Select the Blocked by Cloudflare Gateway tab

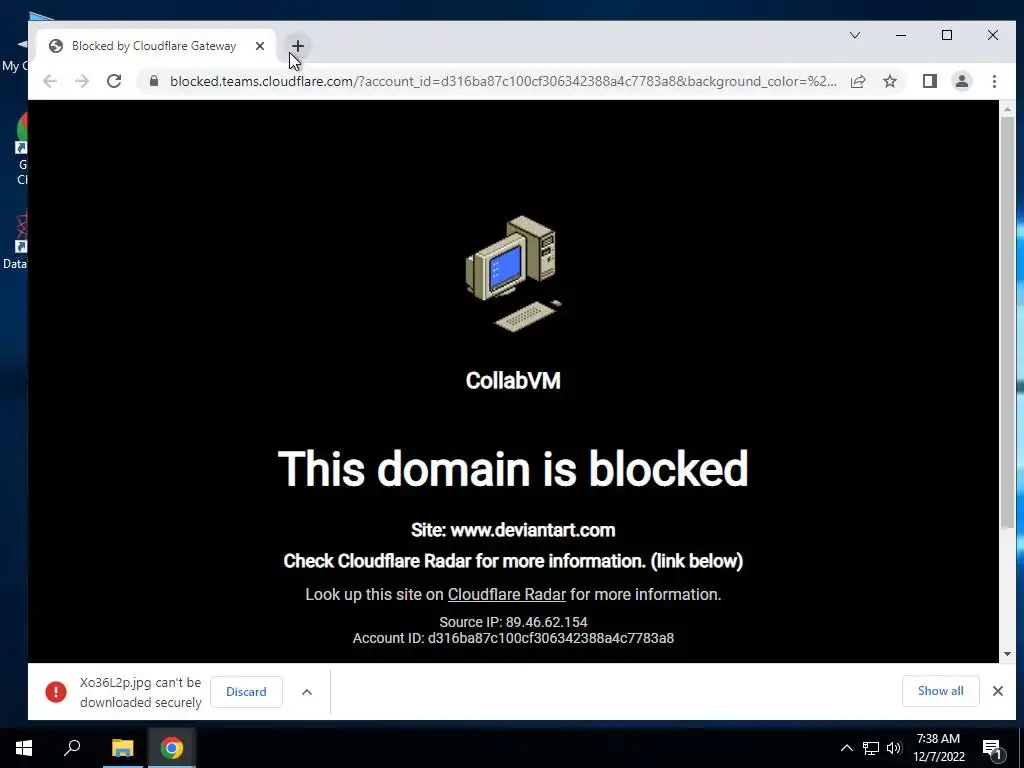155,46
